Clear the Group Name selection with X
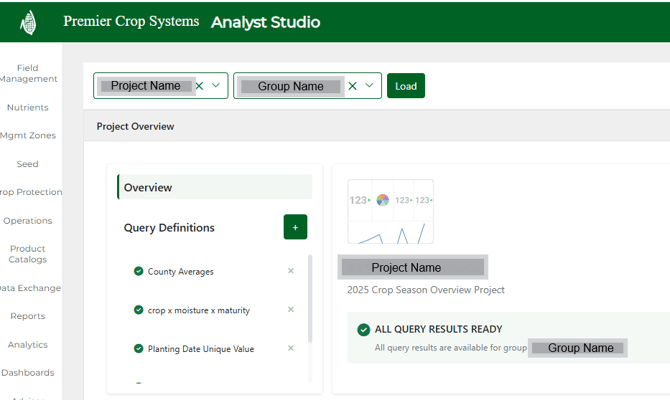The height and width of the screenshot is (400, 670). 352,86
